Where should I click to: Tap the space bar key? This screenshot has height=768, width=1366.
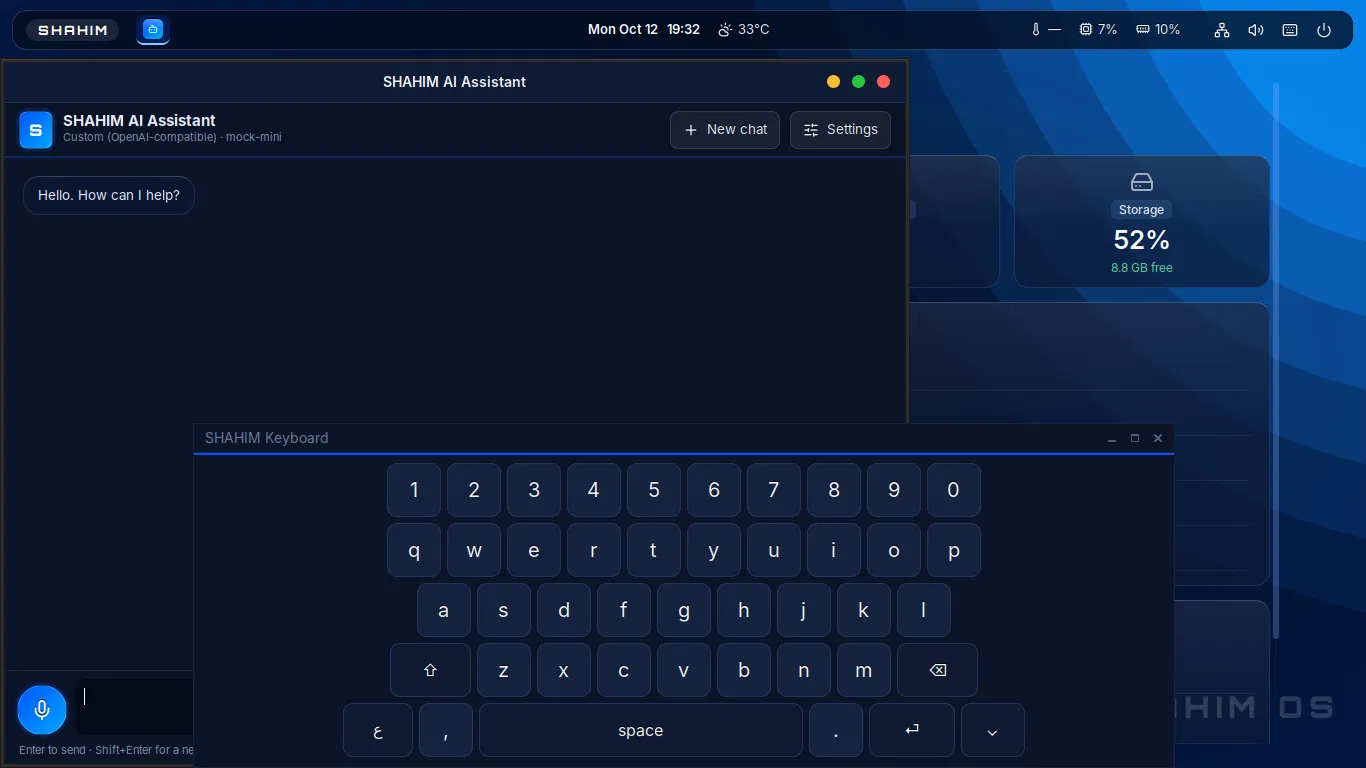(641, 730)
